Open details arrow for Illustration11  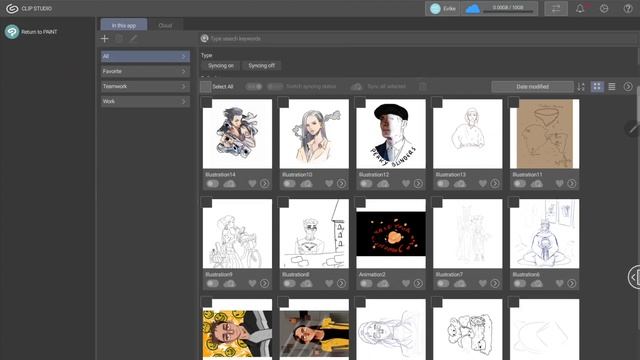point(571,184)
